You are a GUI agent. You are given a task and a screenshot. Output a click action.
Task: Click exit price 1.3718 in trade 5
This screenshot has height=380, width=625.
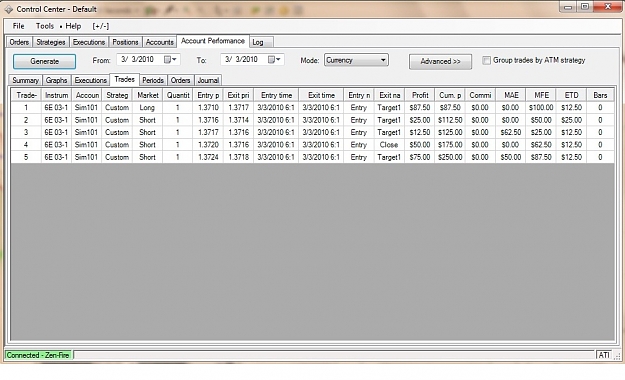coord(238,157)
